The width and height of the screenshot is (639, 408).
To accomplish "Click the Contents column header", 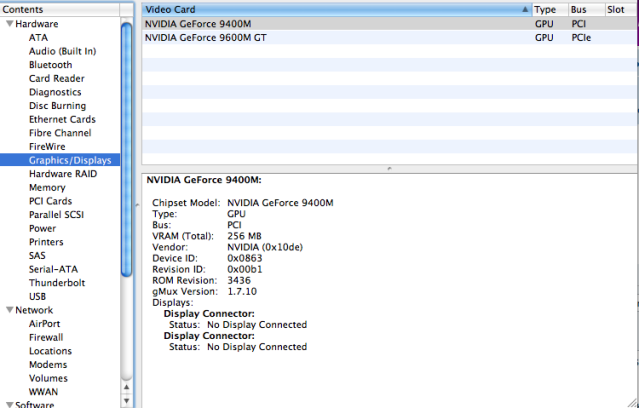I will point(60,9).
